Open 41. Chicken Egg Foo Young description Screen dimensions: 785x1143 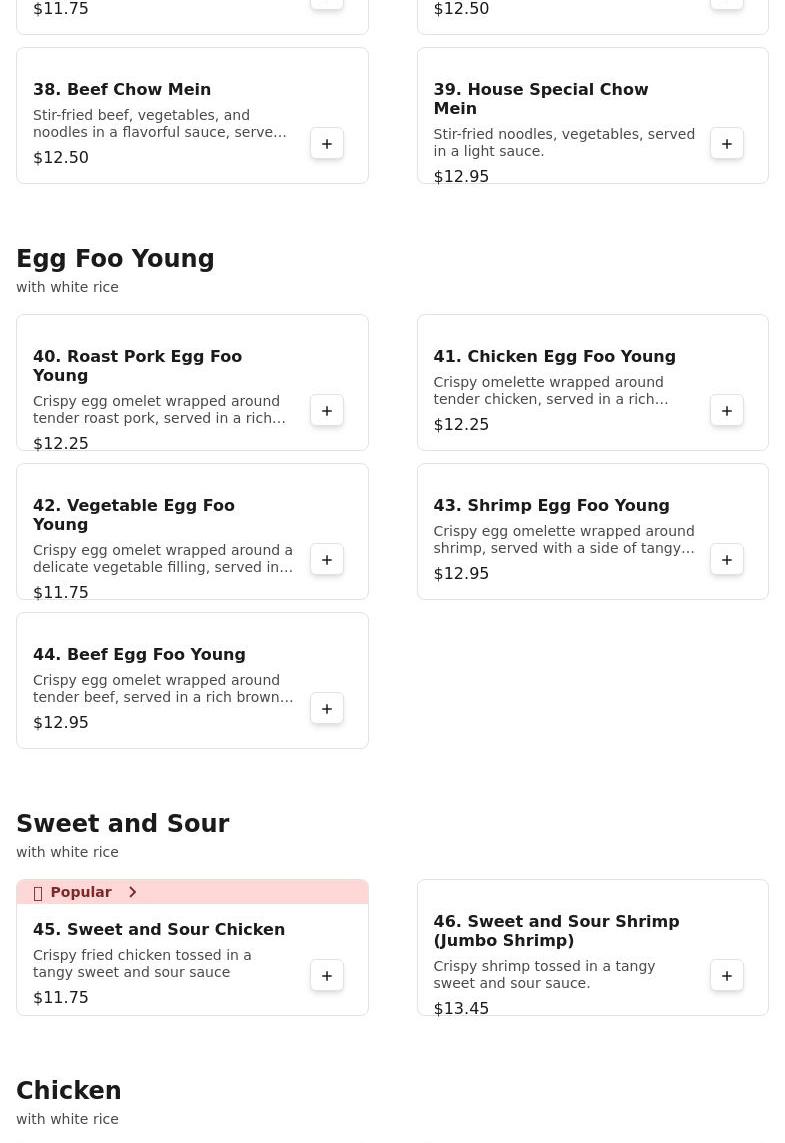click(550, 391)
